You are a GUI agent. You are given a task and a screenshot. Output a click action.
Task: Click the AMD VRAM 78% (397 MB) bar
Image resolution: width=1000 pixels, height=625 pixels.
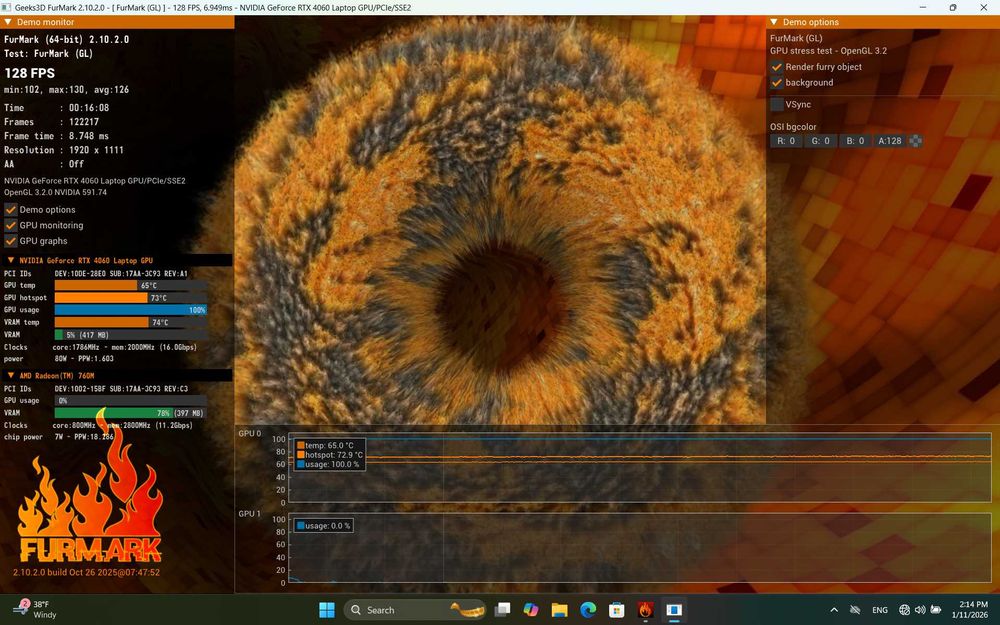pyautogui.click(x=131, y=413)
